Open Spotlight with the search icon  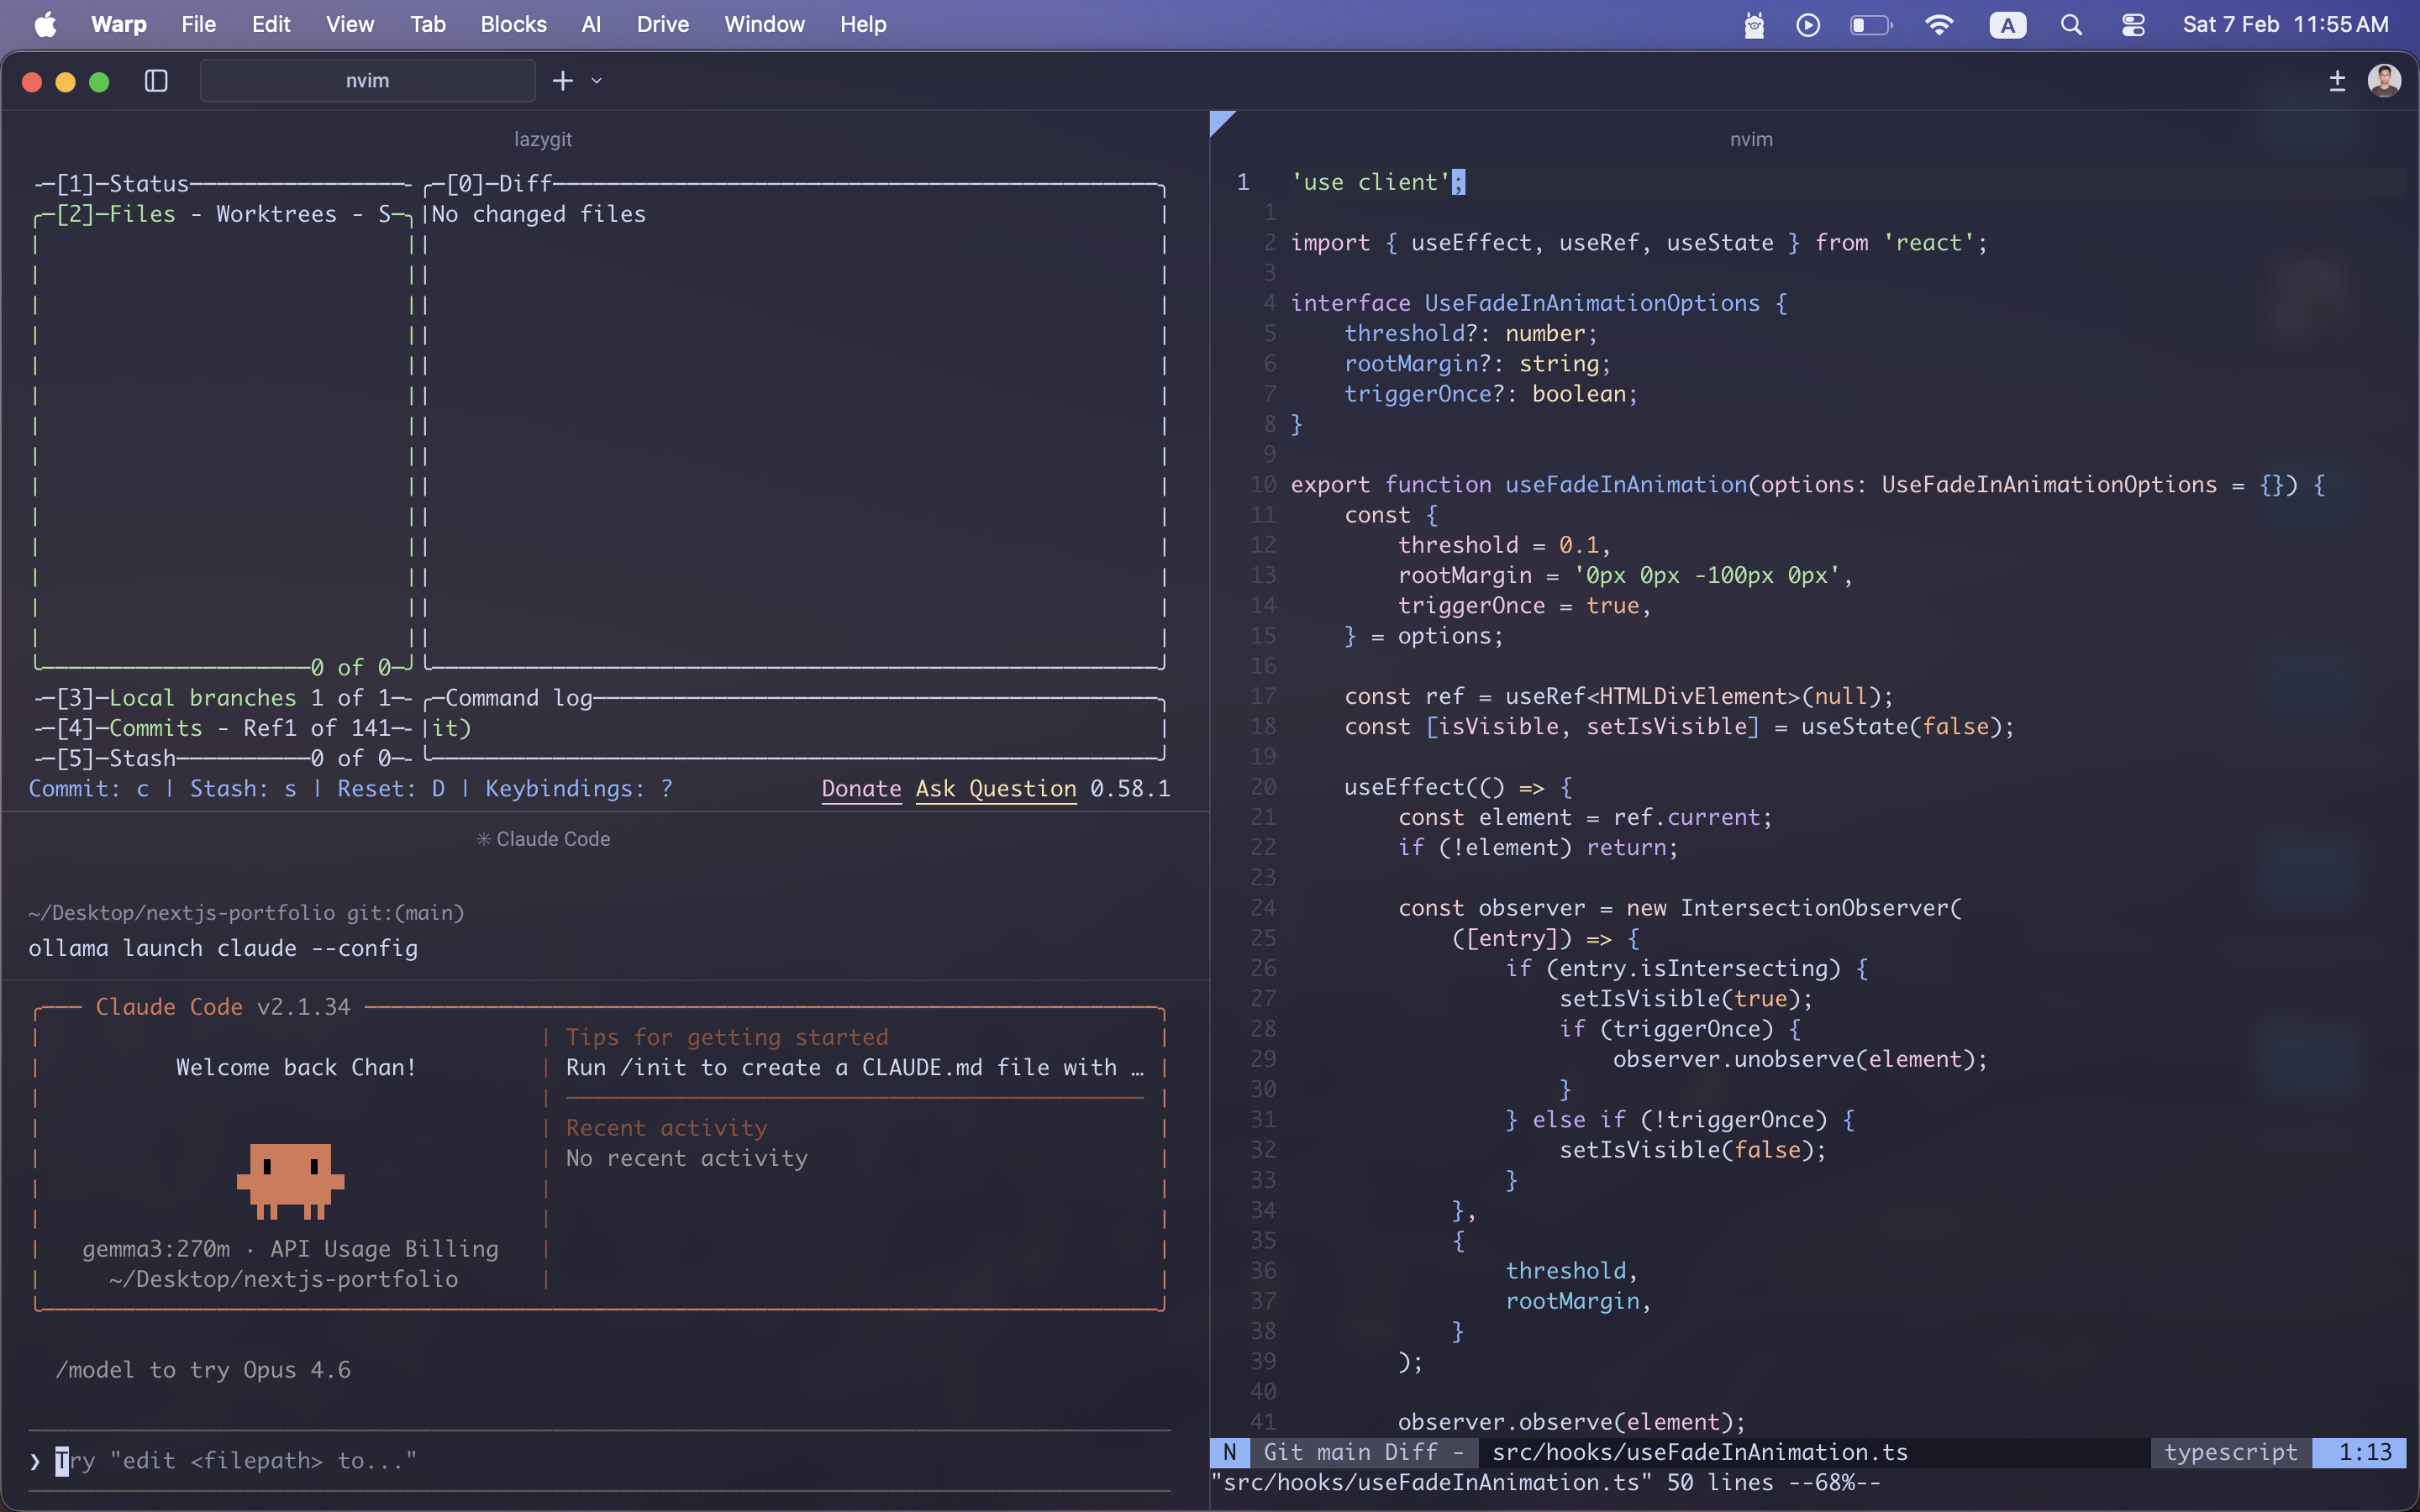[2071, 24]
